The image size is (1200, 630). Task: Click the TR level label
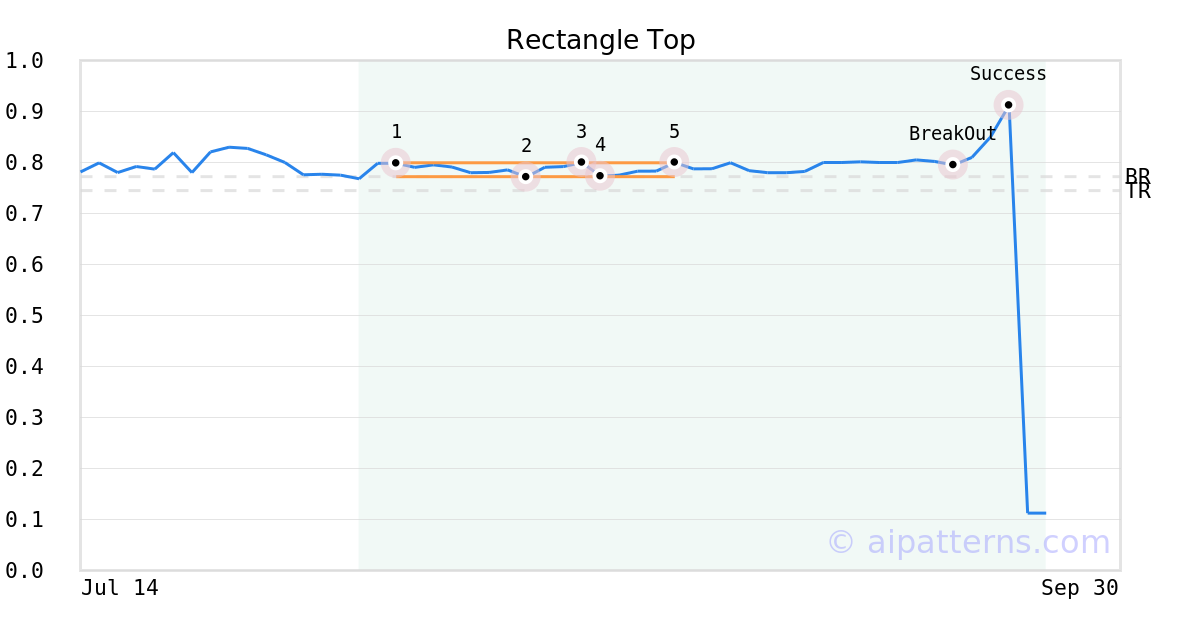point(1137,192)
